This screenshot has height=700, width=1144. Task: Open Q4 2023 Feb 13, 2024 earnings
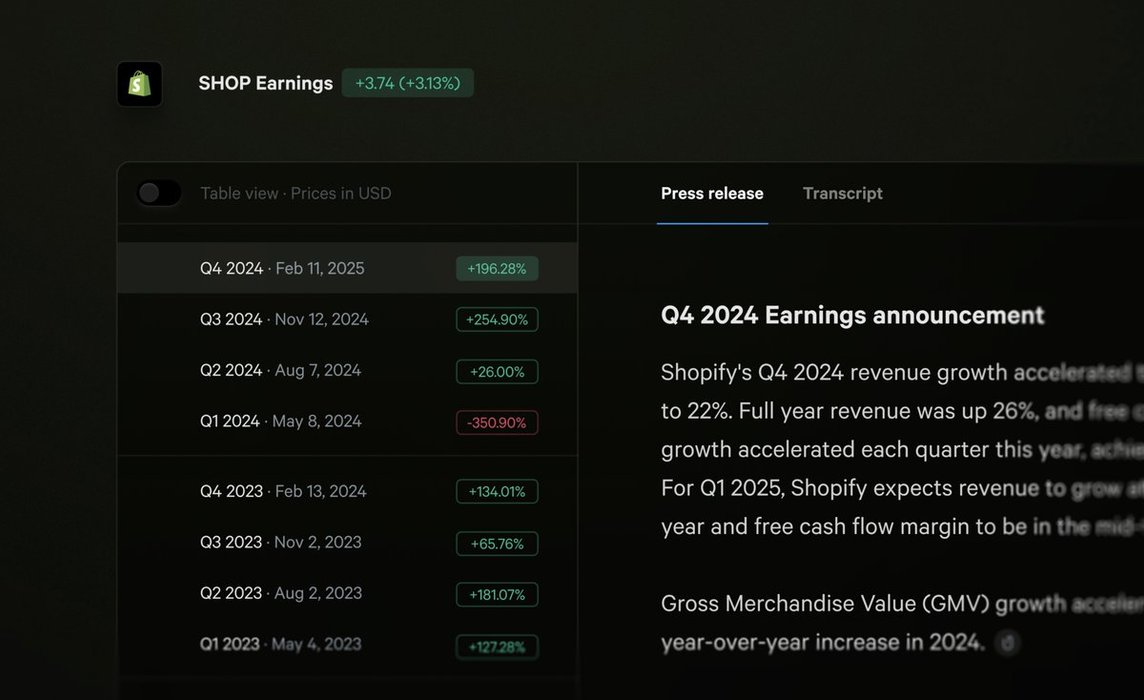click(283, 491)
